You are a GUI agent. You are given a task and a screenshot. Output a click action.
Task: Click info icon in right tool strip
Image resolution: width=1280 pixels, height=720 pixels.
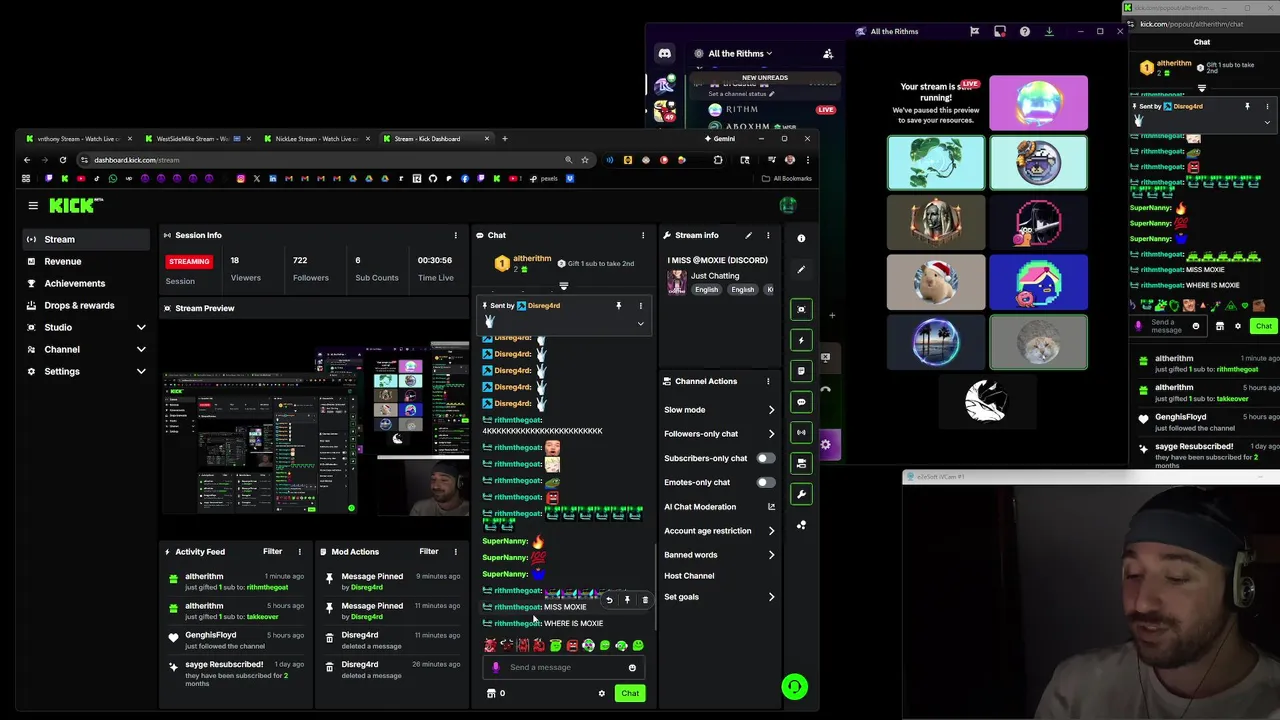coord(801,238)
